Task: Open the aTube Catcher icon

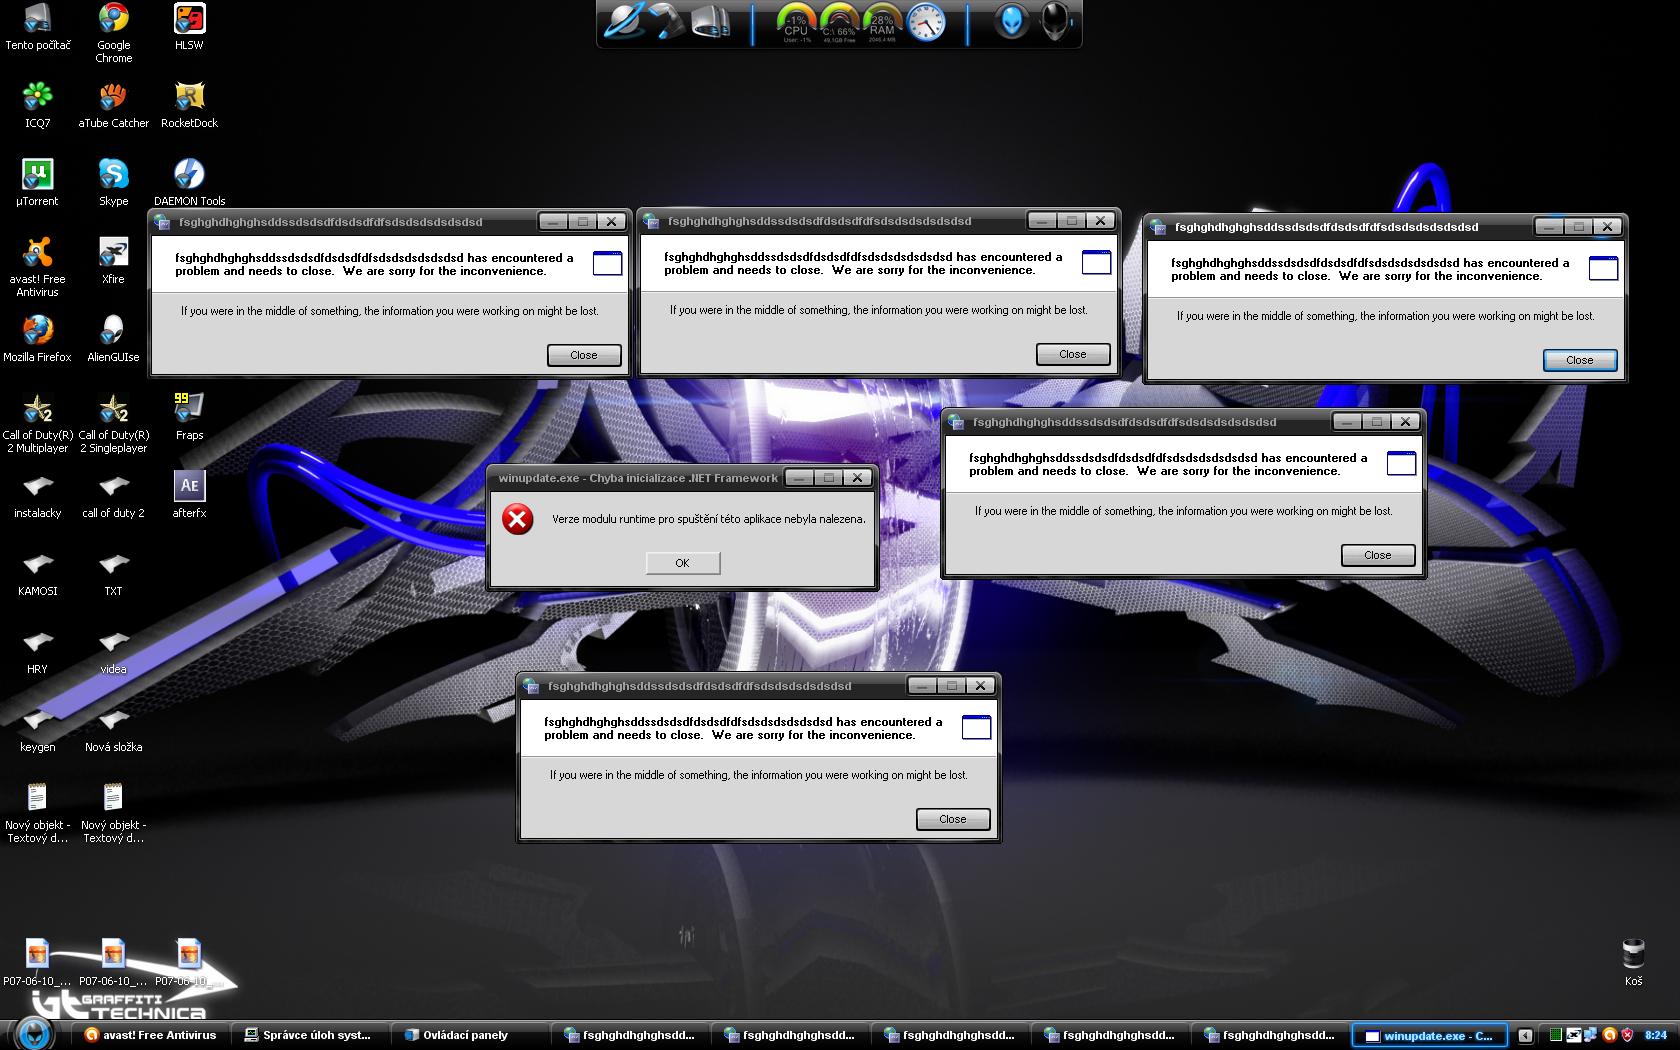Action: coord(113,97)
